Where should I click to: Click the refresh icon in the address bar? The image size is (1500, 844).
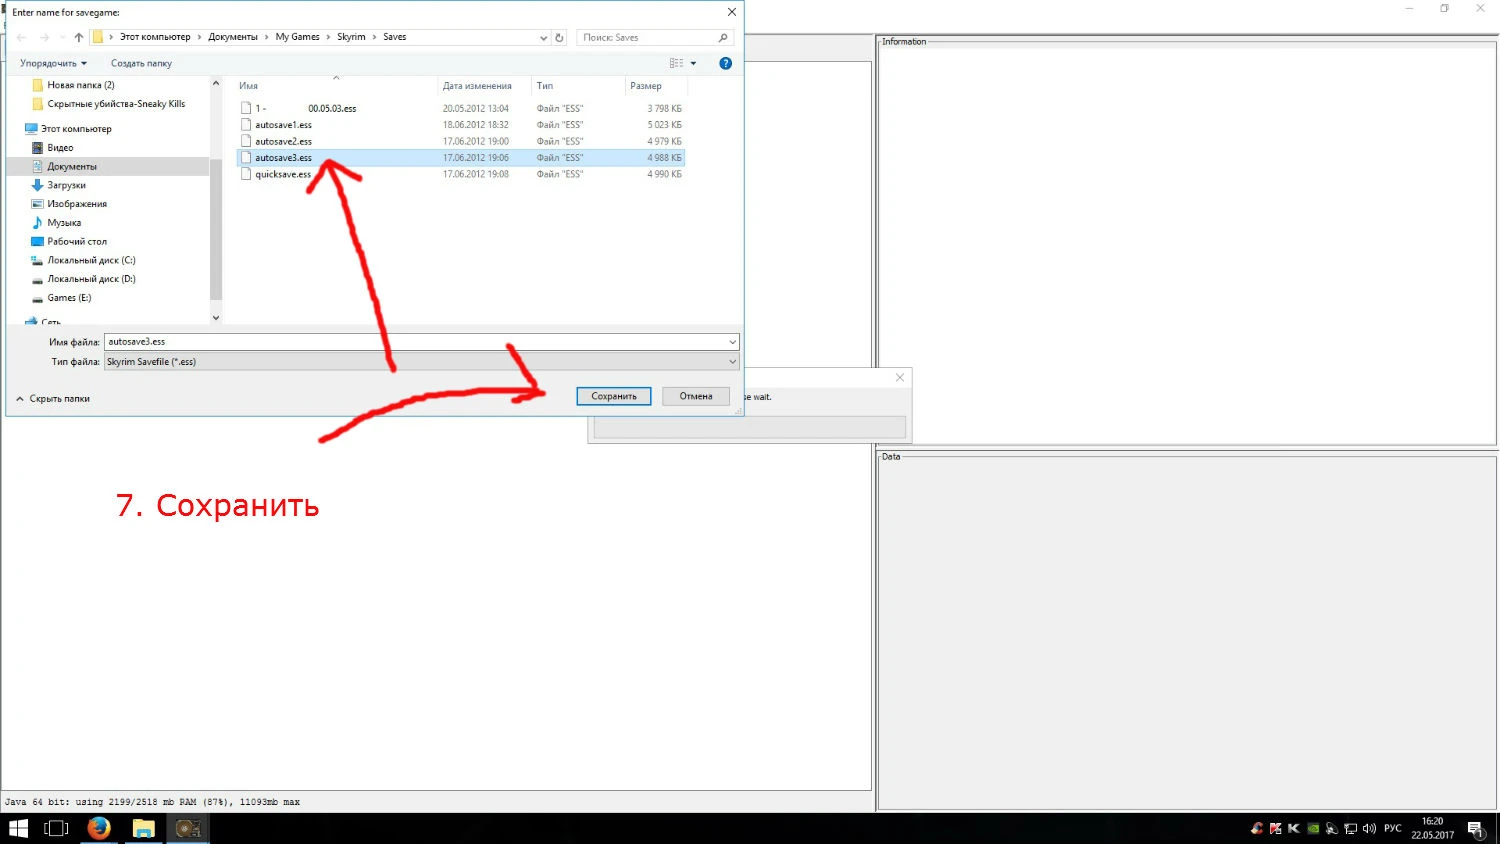(559, 36)
